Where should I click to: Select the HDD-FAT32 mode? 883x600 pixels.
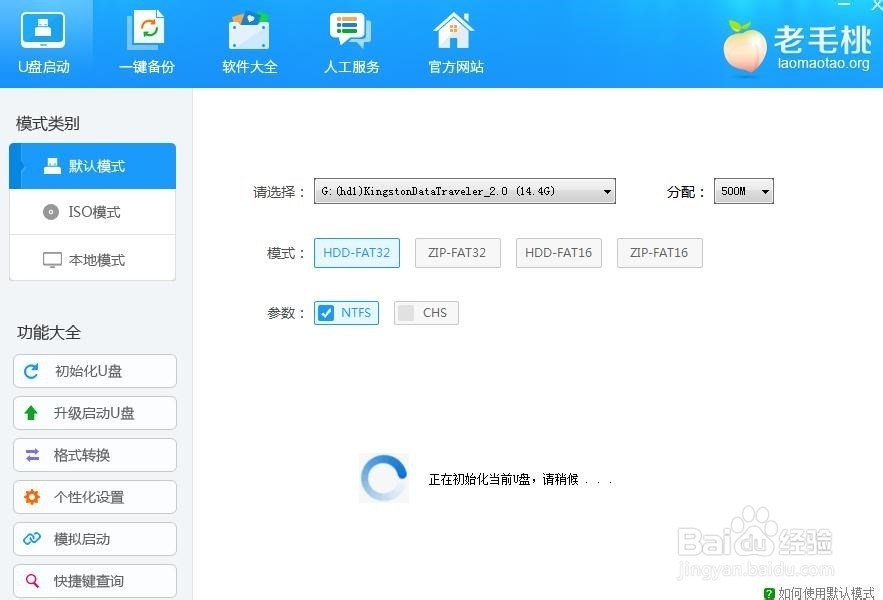tap(356, 252)
